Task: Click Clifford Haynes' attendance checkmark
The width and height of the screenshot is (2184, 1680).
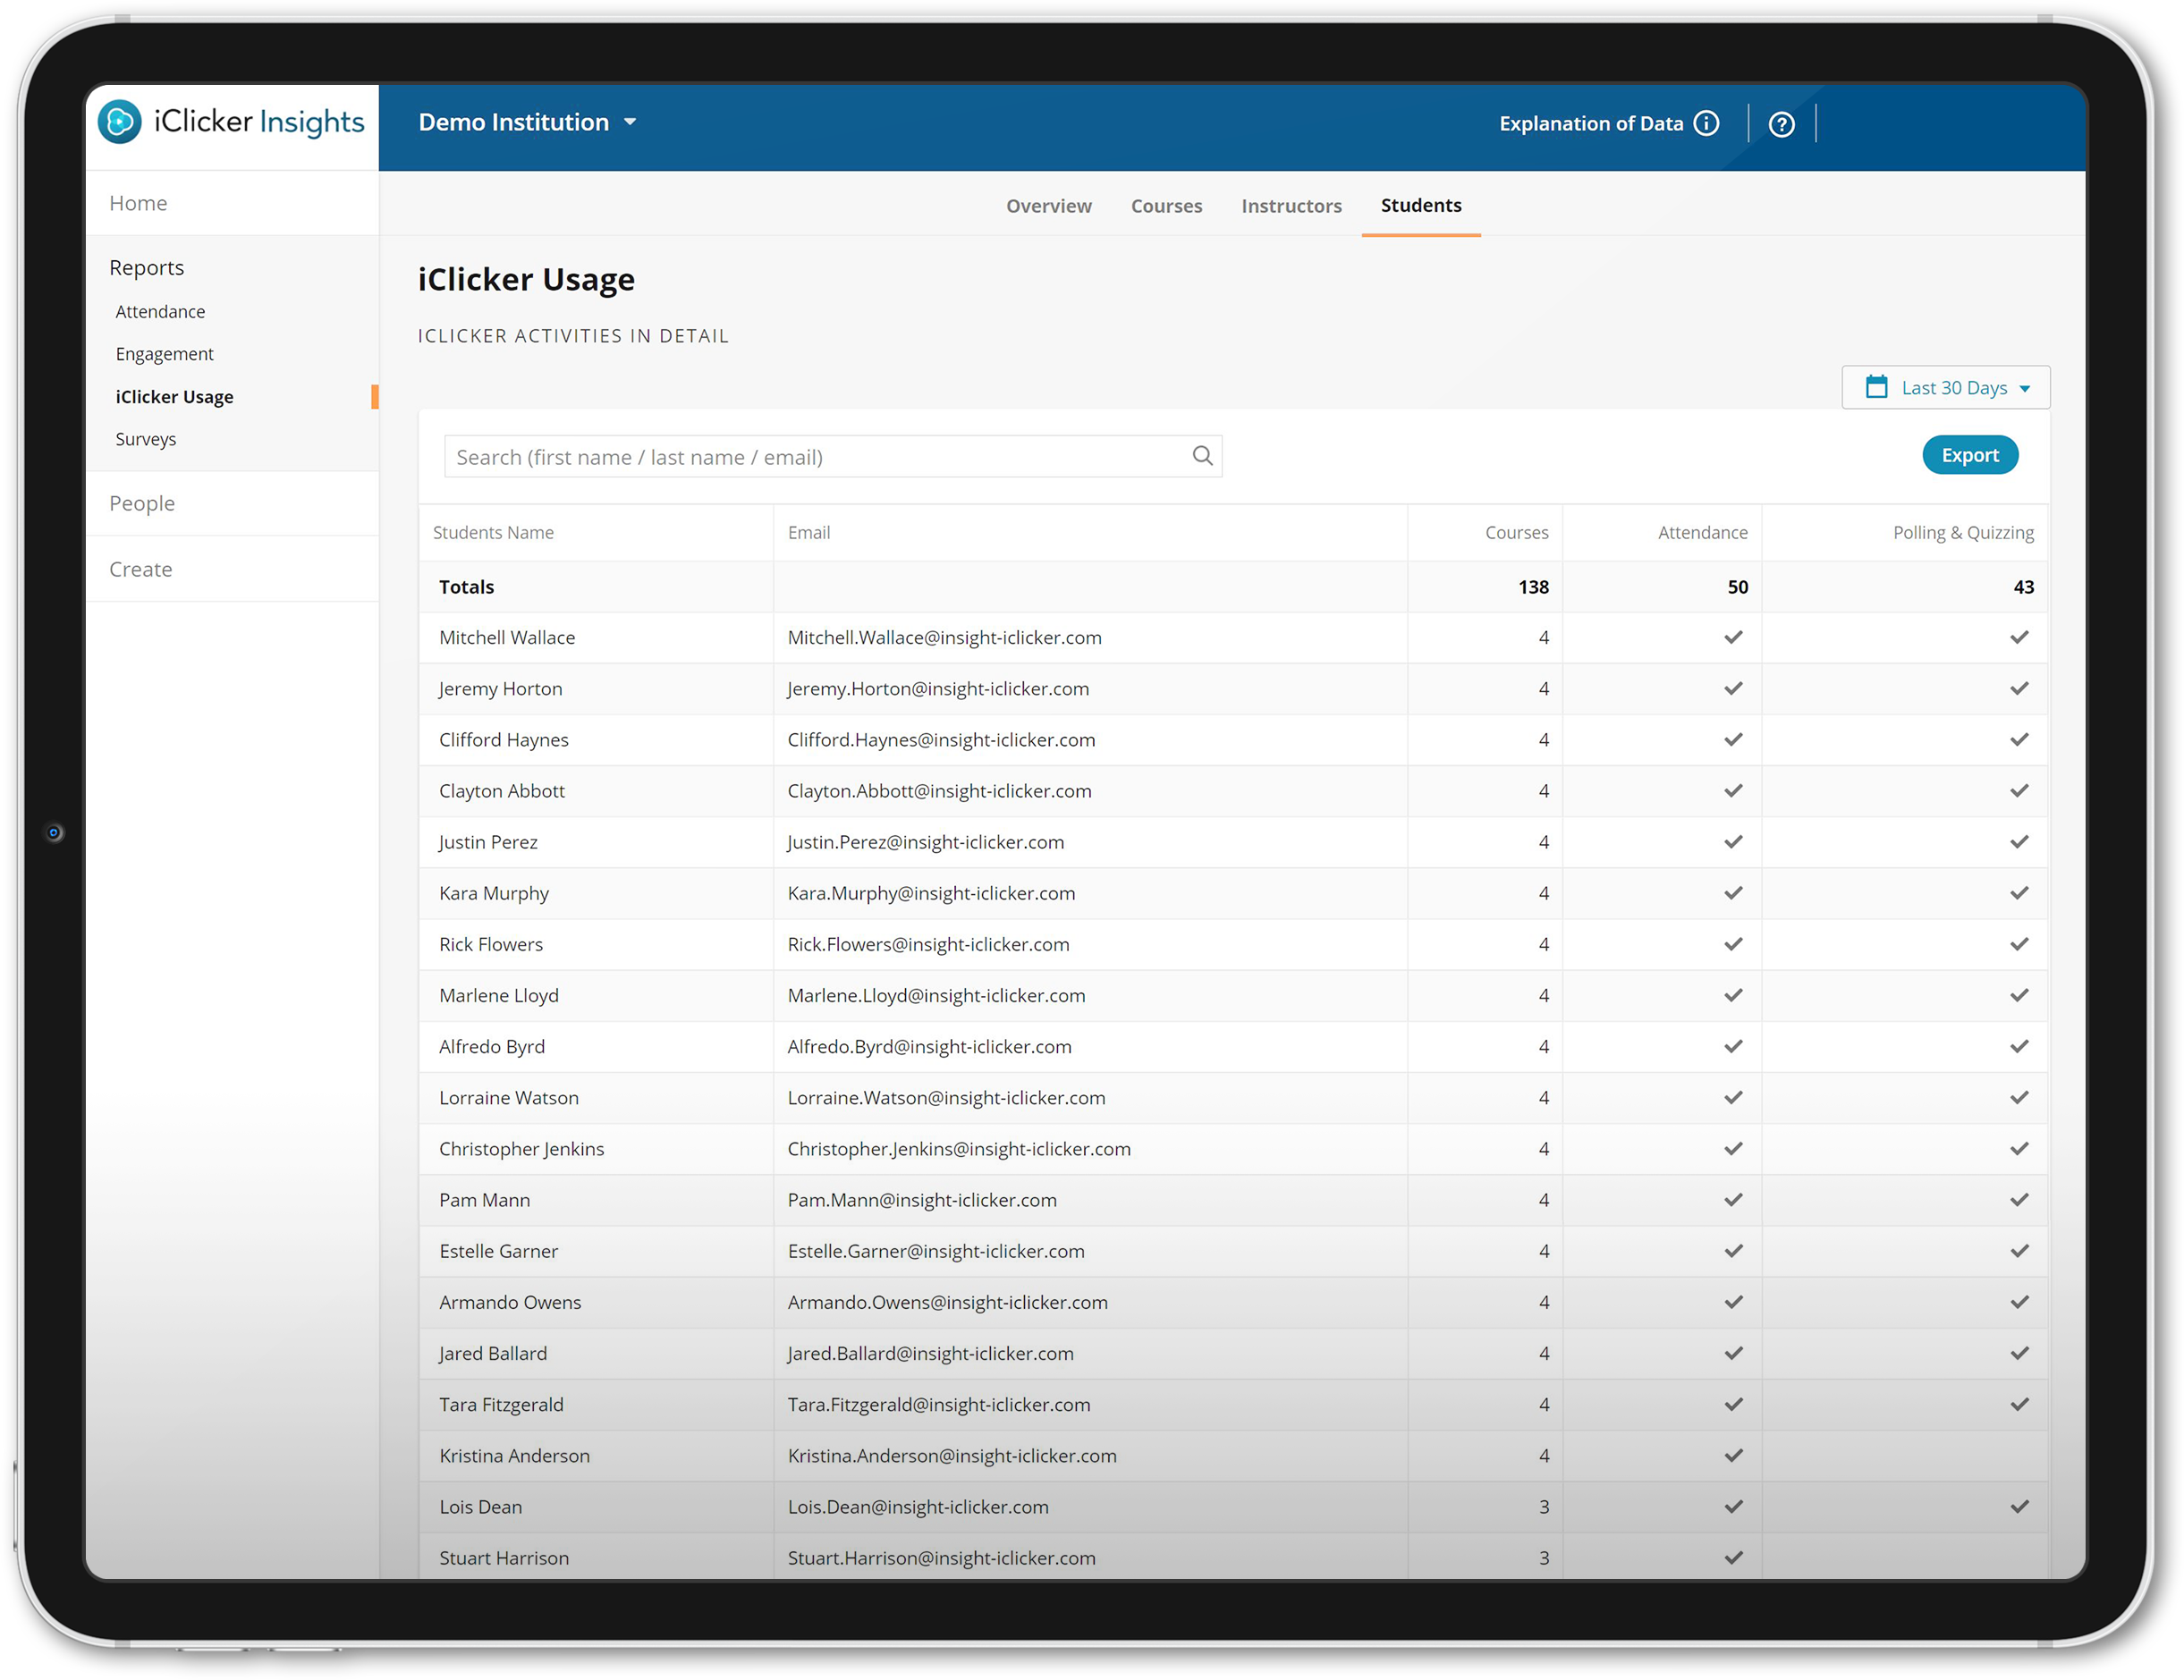Action: tap(1734, 739)
